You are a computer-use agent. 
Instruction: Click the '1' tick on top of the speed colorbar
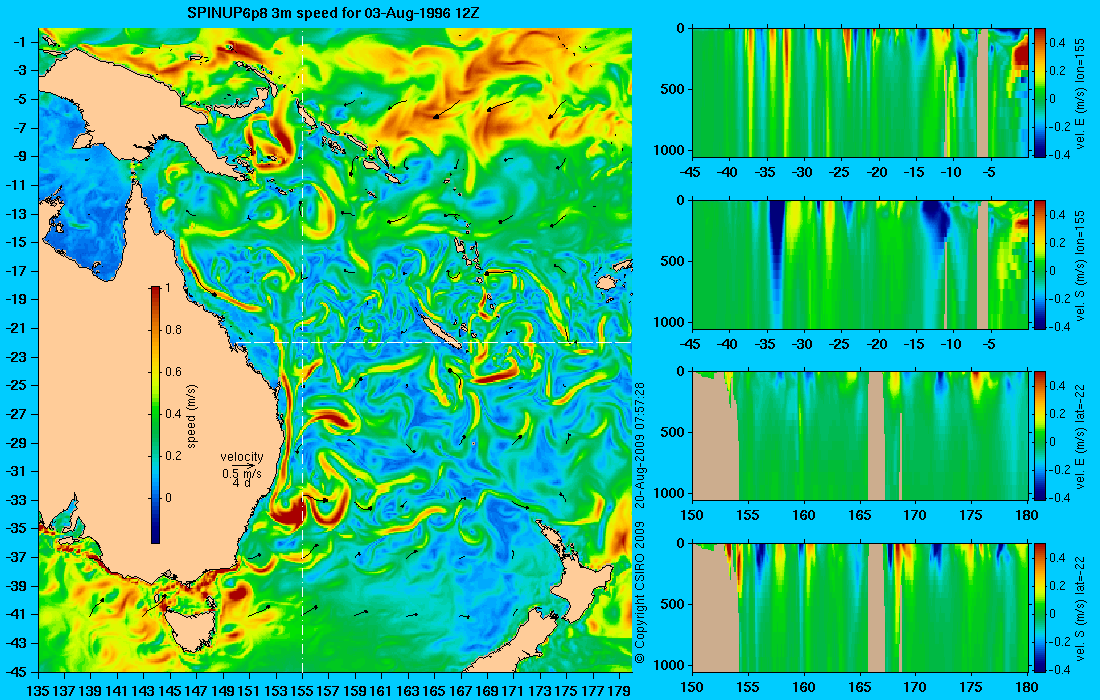pyautogui.click(x=168, y=288)
